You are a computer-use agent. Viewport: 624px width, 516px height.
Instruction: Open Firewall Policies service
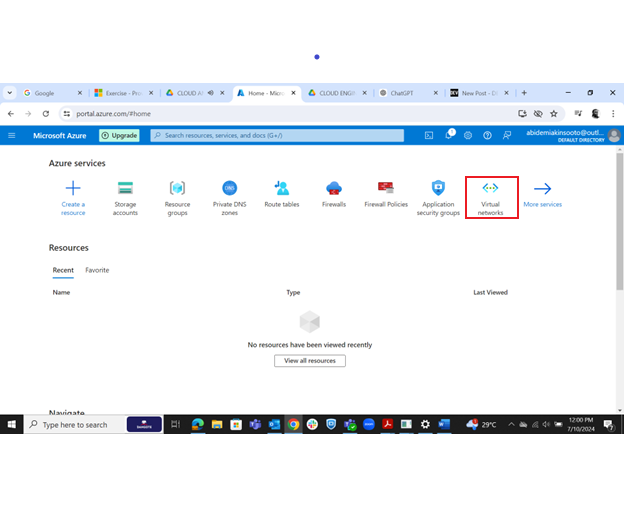[x=386, y=194]
